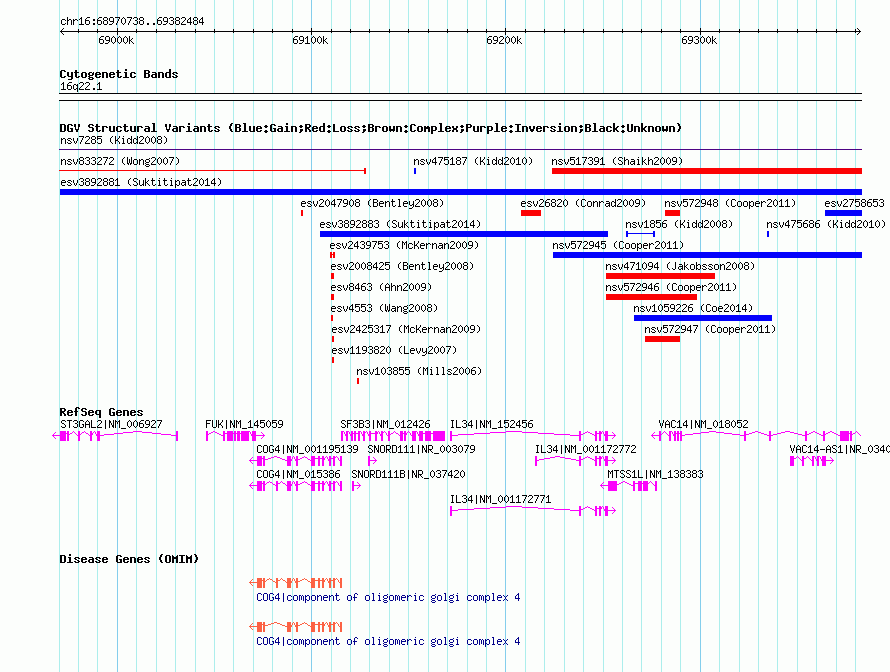Select COG4|NM_015386 RefSeq label
890x672 pixels.
click(298, 474)
